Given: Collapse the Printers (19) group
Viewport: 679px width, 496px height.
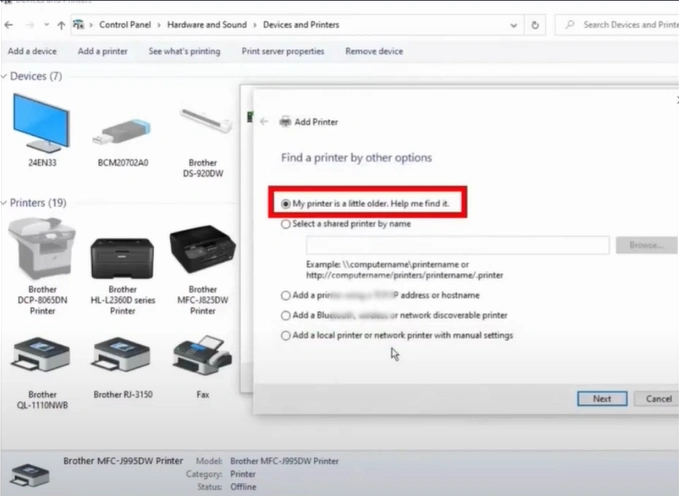Looking at the screenshot, I should pyautogui.click(x=5, y=203).
